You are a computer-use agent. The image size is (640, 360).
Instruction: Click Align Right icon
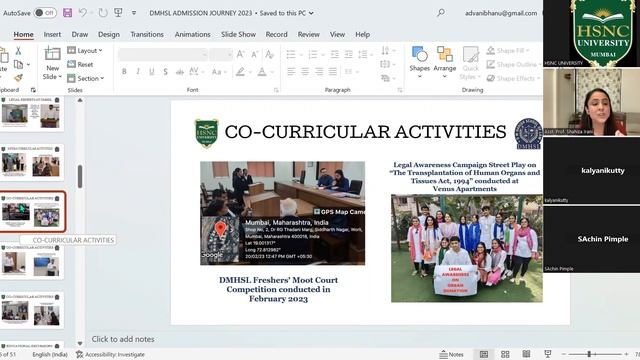[x=319, y=72]
